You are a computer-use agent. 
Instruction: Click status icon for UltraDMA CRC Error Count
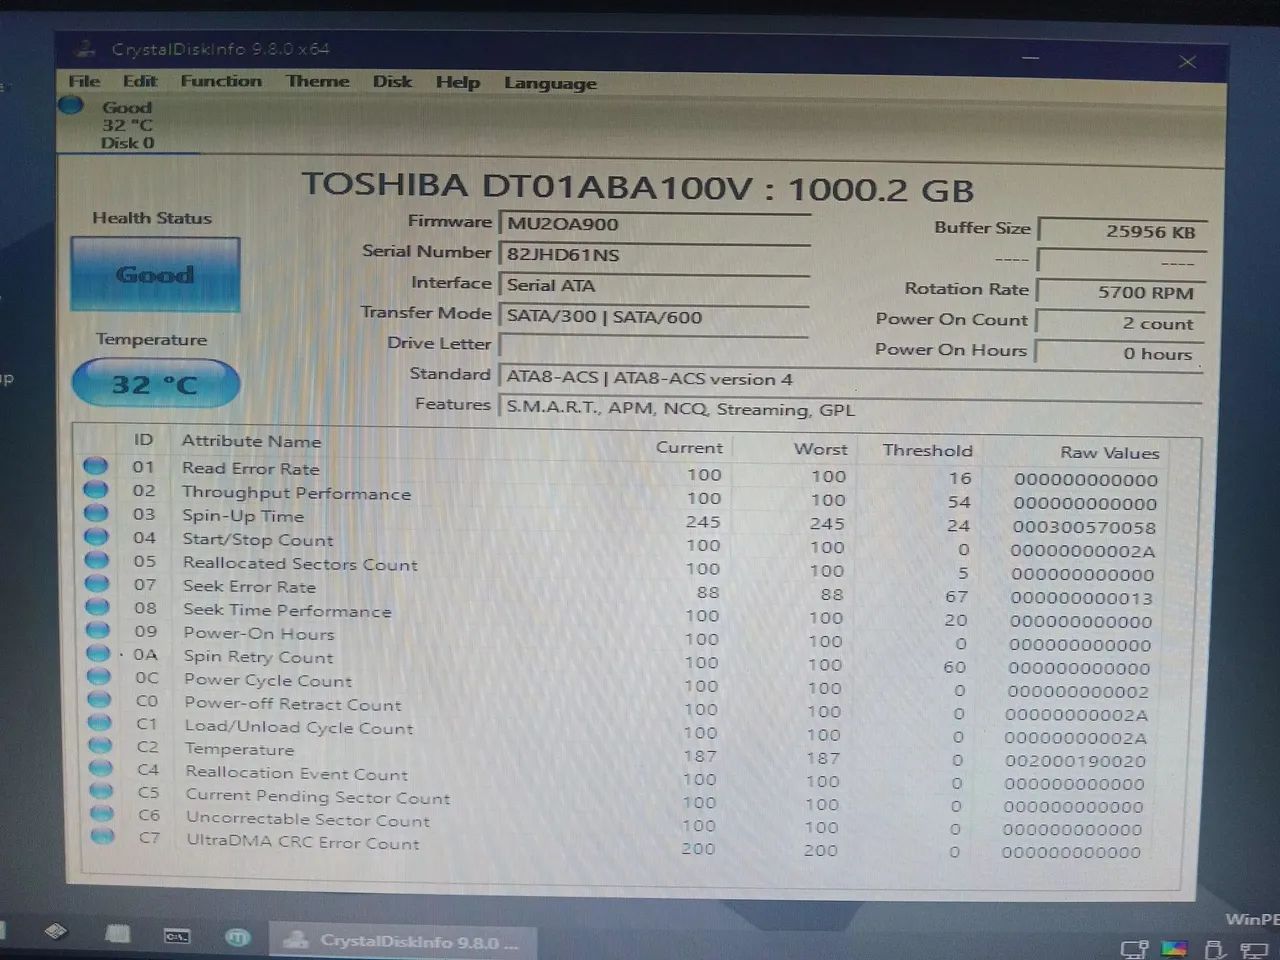pyautogui.click(x=102, y=836)
